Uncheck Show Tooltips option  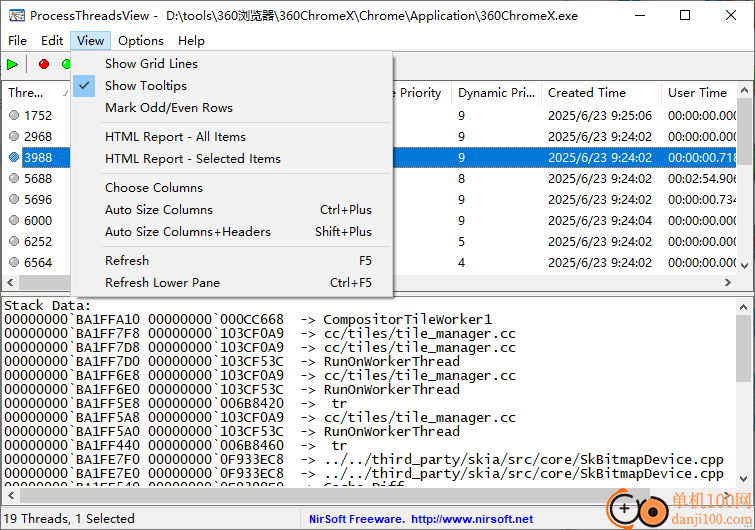[232, 86]
